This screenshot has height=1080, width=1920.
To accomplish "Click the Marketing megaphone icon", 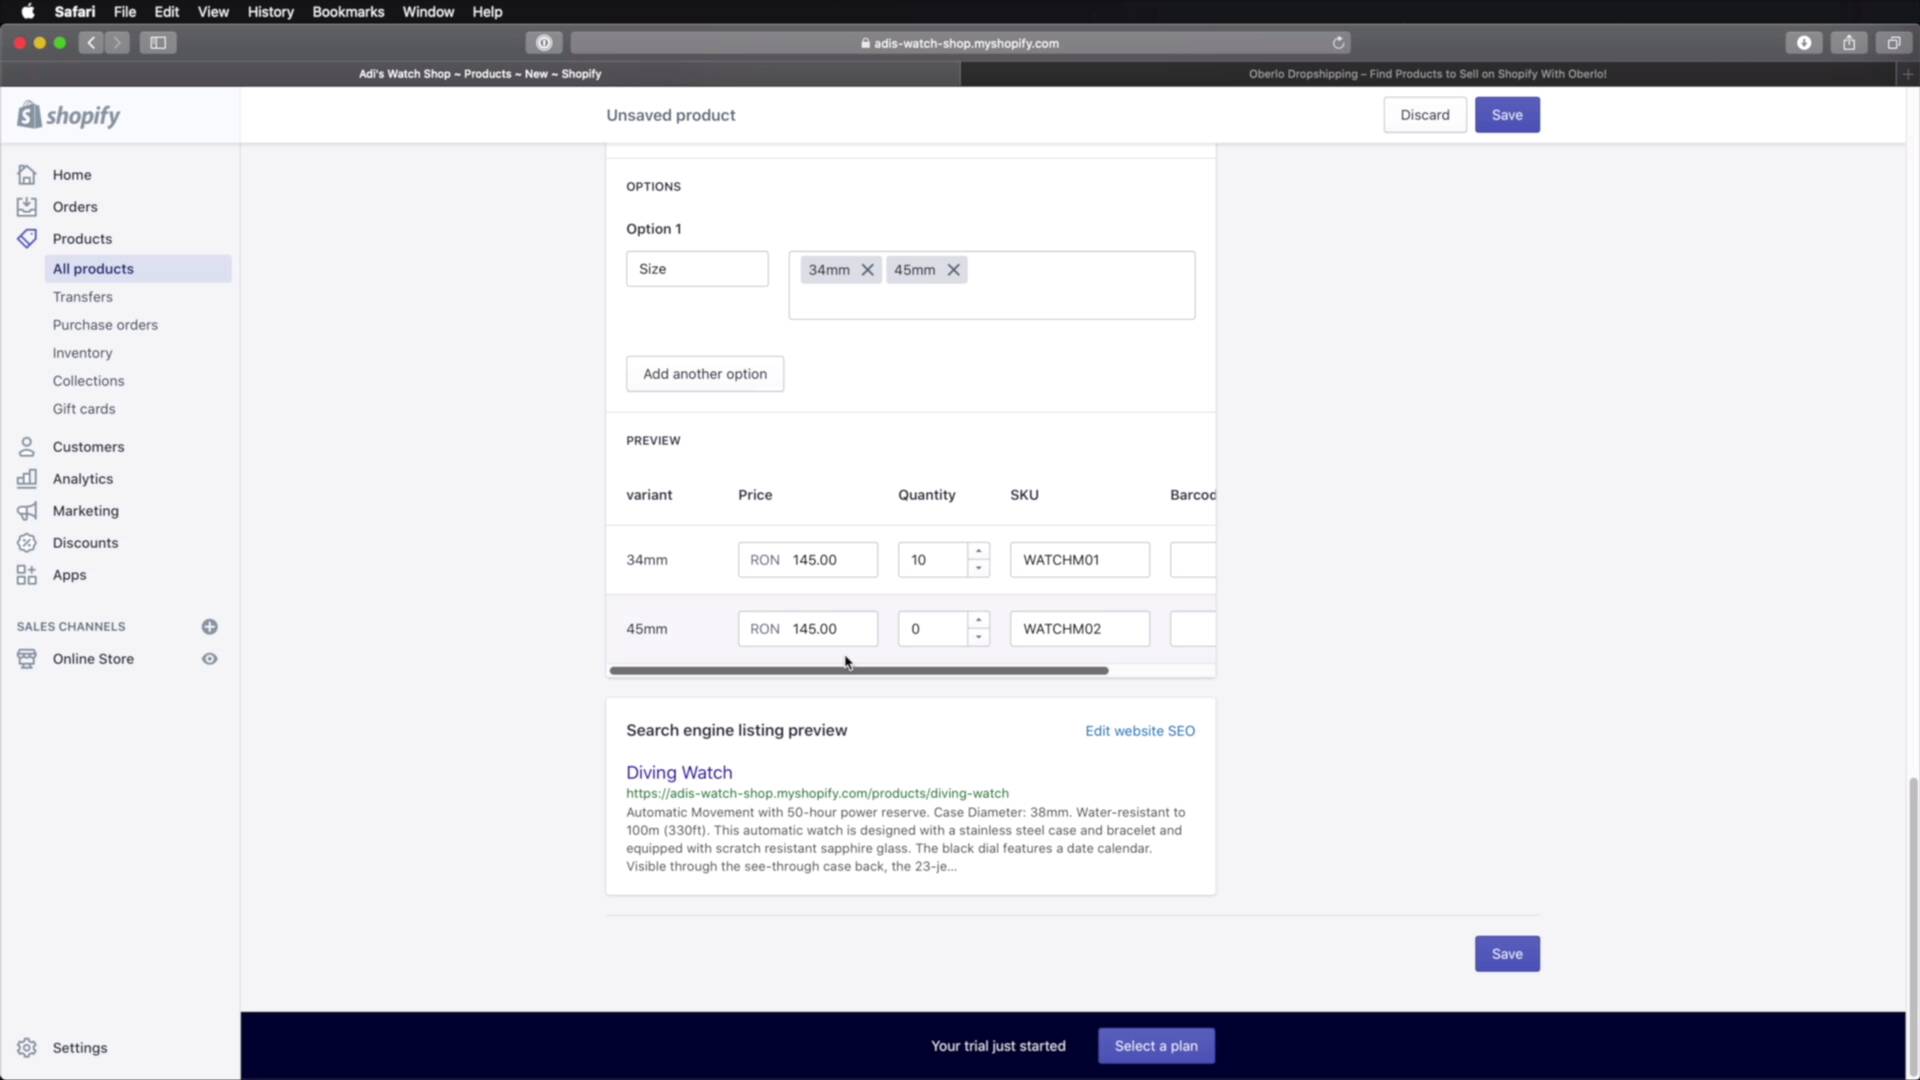I will point(27,511).
